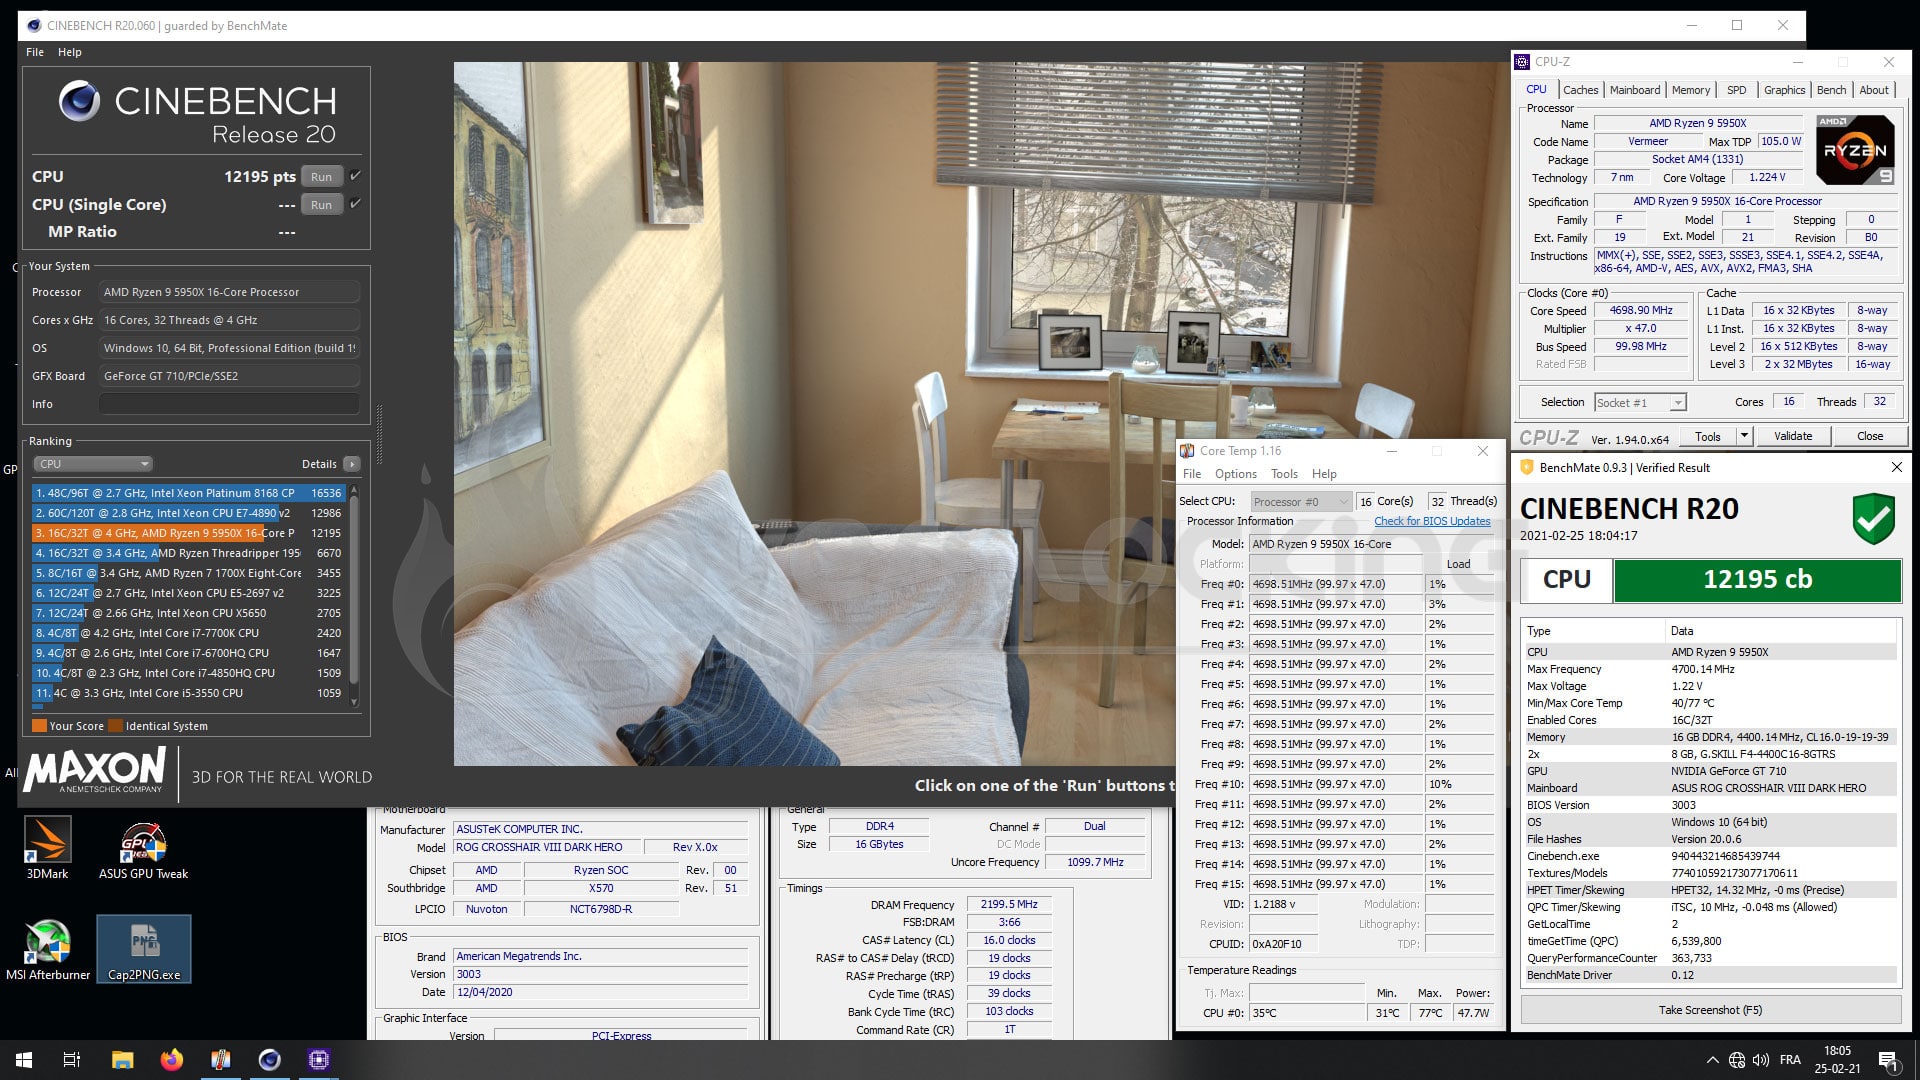
Task: Click the Windows Start button
Action: tap(24, 1060)
